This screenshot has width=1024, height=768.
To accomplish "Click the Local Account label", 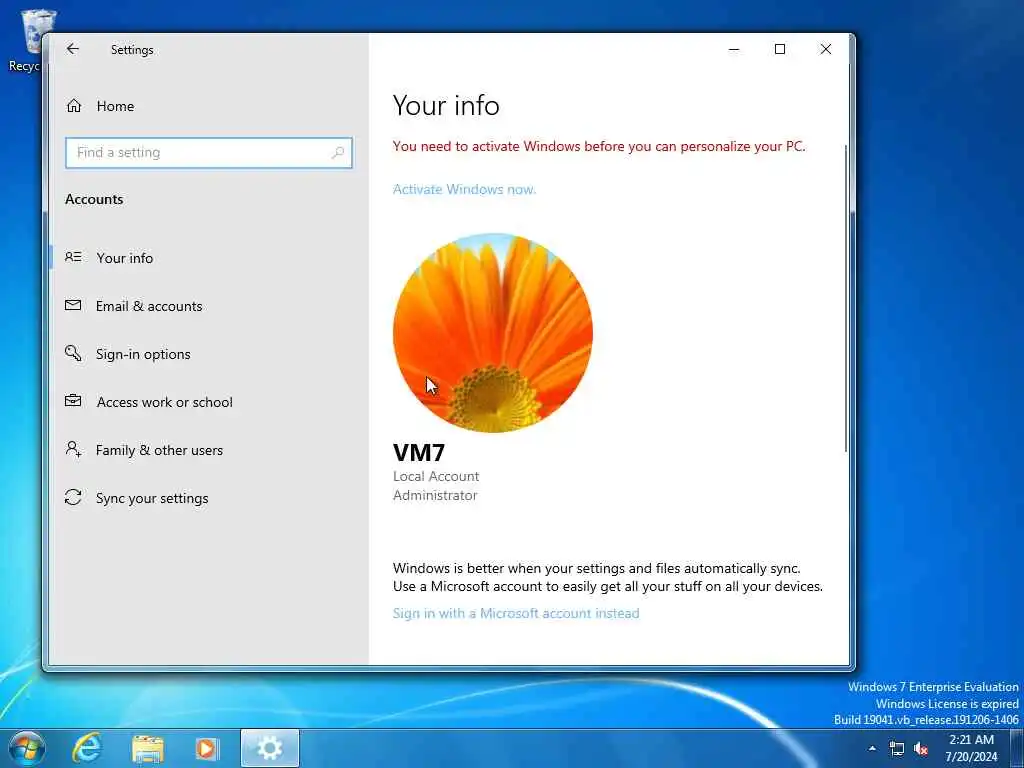I will point(436,476).
